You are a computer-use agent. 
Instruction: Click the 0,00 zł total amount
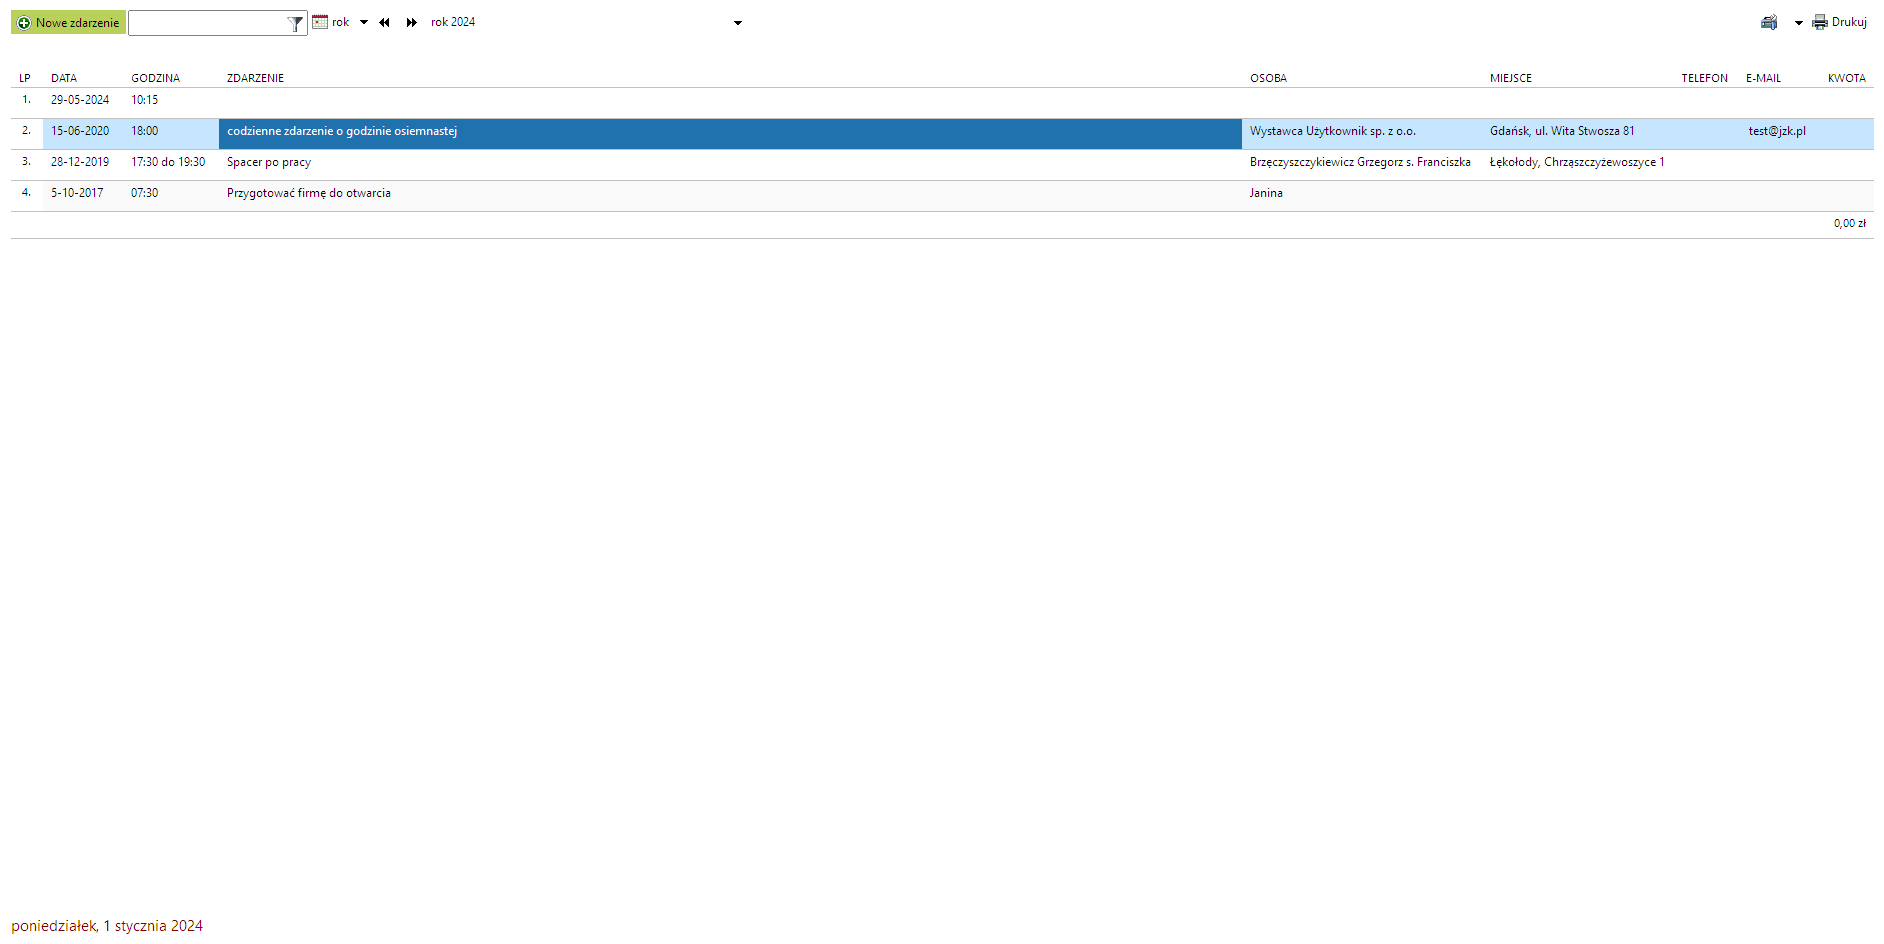point(1849,224)
